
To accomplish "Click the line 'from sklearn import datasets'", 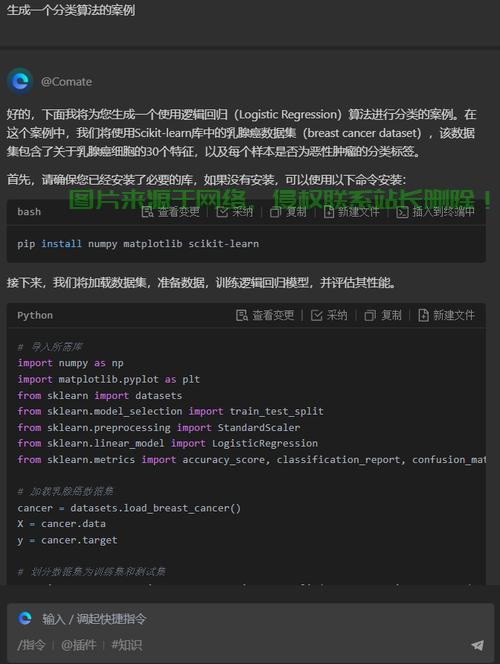I will pyautogui.click(x=99, y=395).
